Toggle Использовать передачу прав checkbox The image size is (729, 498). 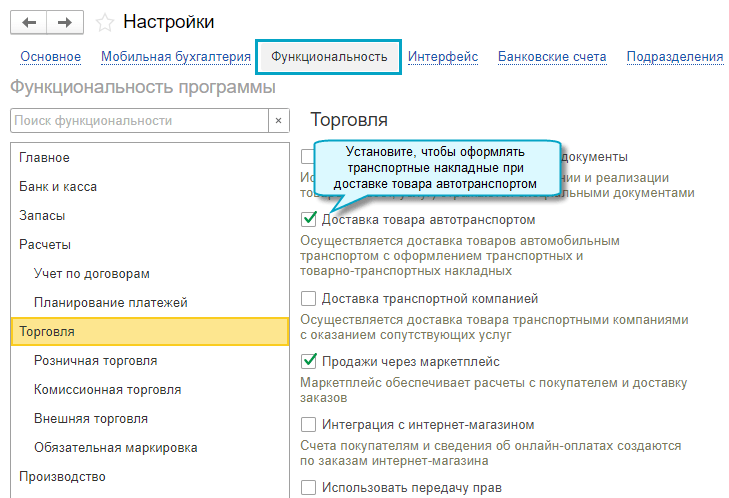pos(309,488)
